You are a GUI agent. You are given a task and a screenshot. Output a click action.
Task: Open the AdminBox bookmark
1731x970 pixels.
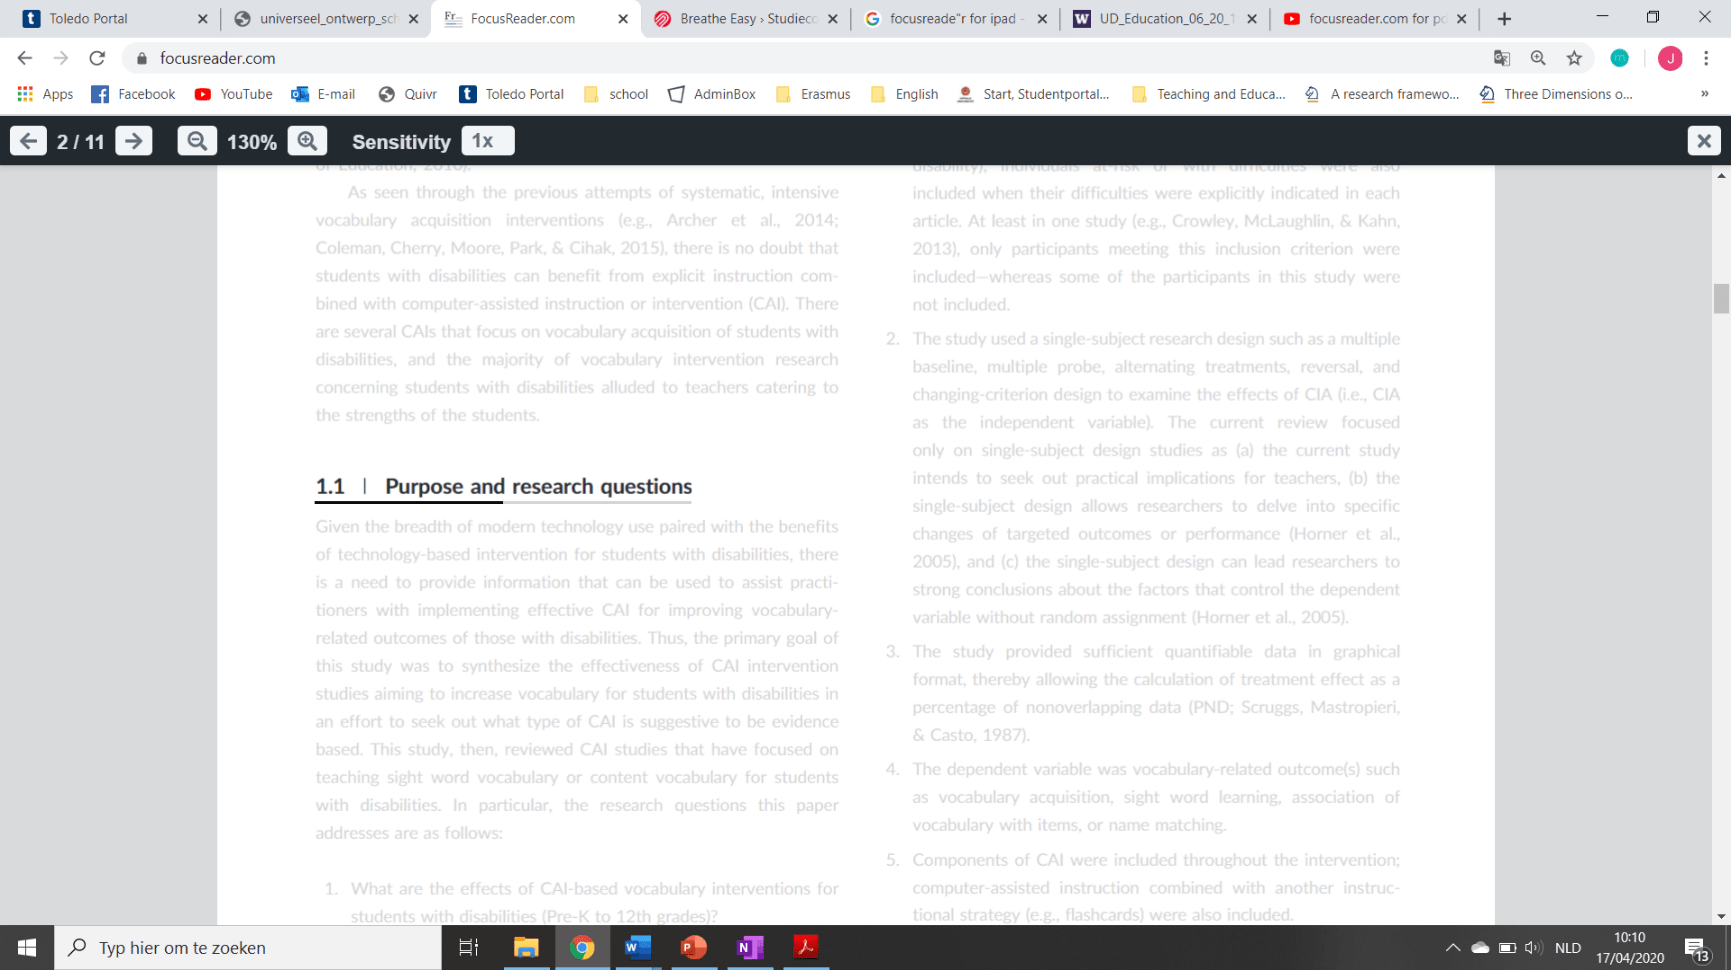pos(711,94)
